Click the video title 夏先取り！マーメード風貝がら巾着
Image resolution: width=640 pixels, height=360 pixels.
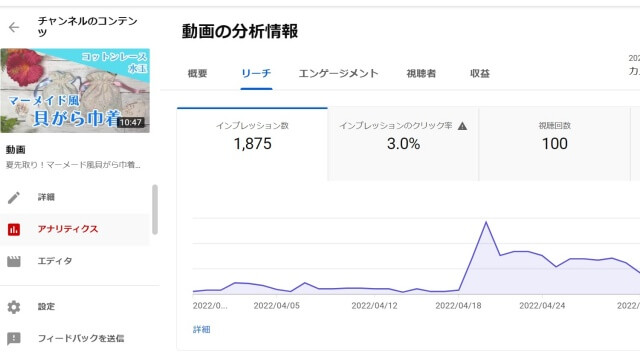[x=73, y=165]
